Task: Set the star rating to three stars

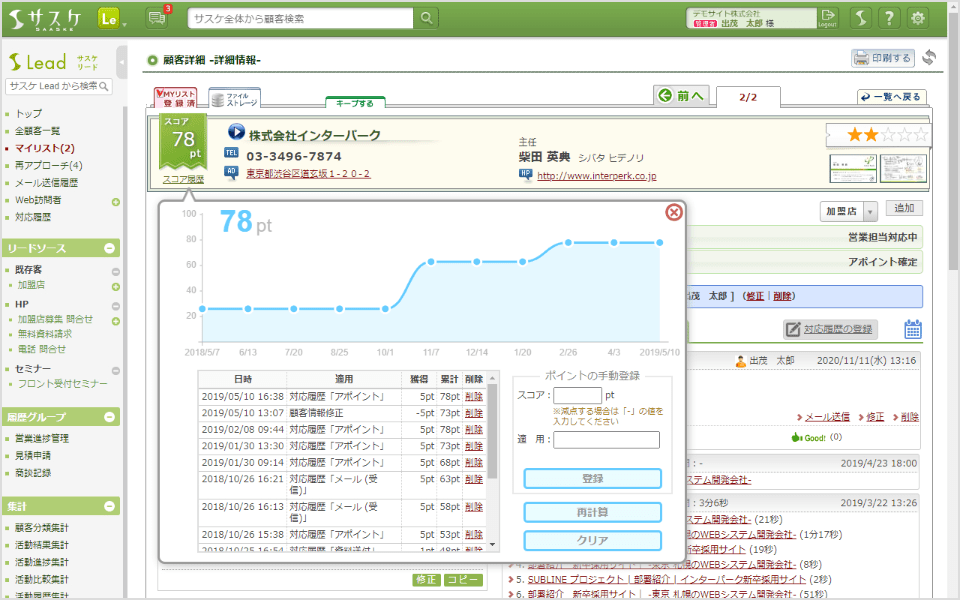Action: pyautogui.click(x=887, y=135)
